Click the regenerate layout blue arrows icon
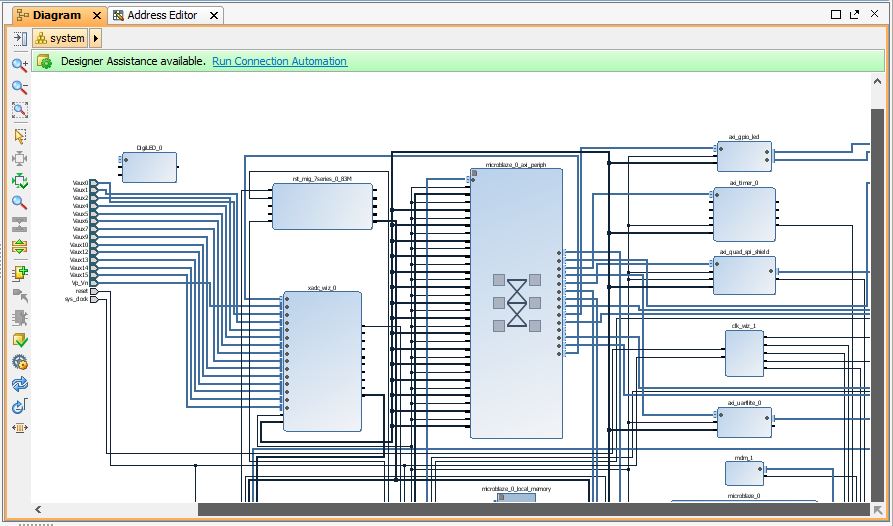 click(20, 384)
